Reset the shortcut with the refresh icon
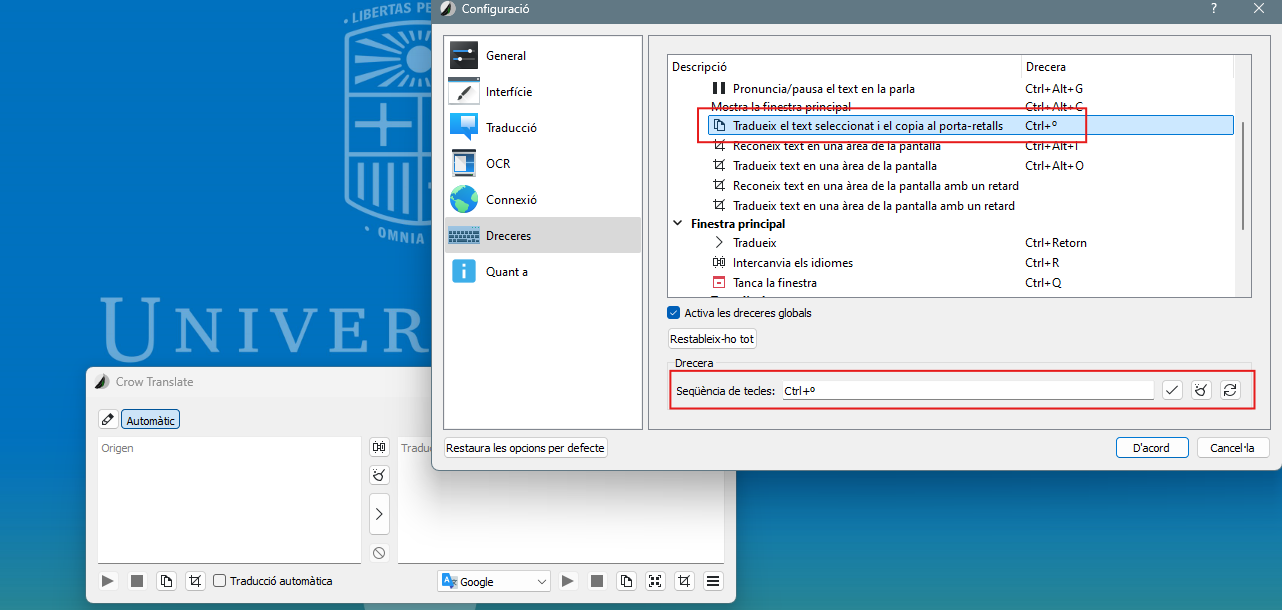1282x610 pixels. 1230,390
